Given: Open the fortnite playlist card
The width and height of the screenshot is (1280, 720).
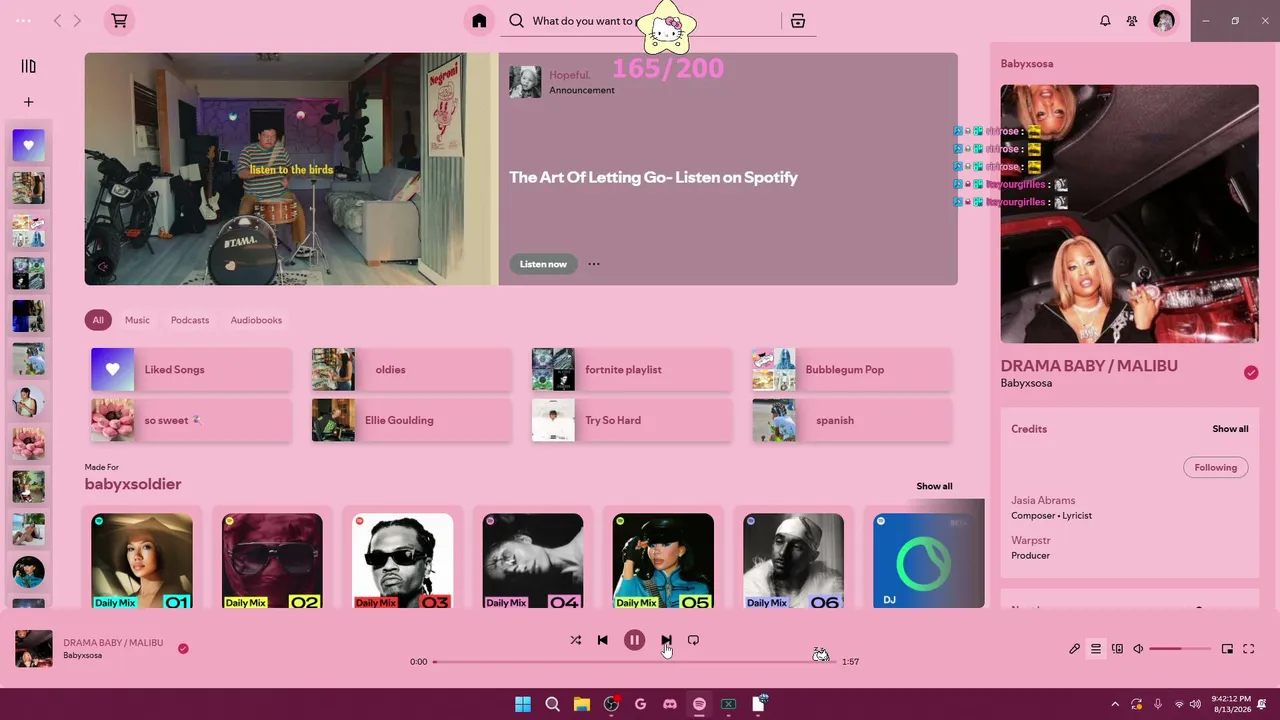Looking at the screenshot, I should tap(632, 370).
